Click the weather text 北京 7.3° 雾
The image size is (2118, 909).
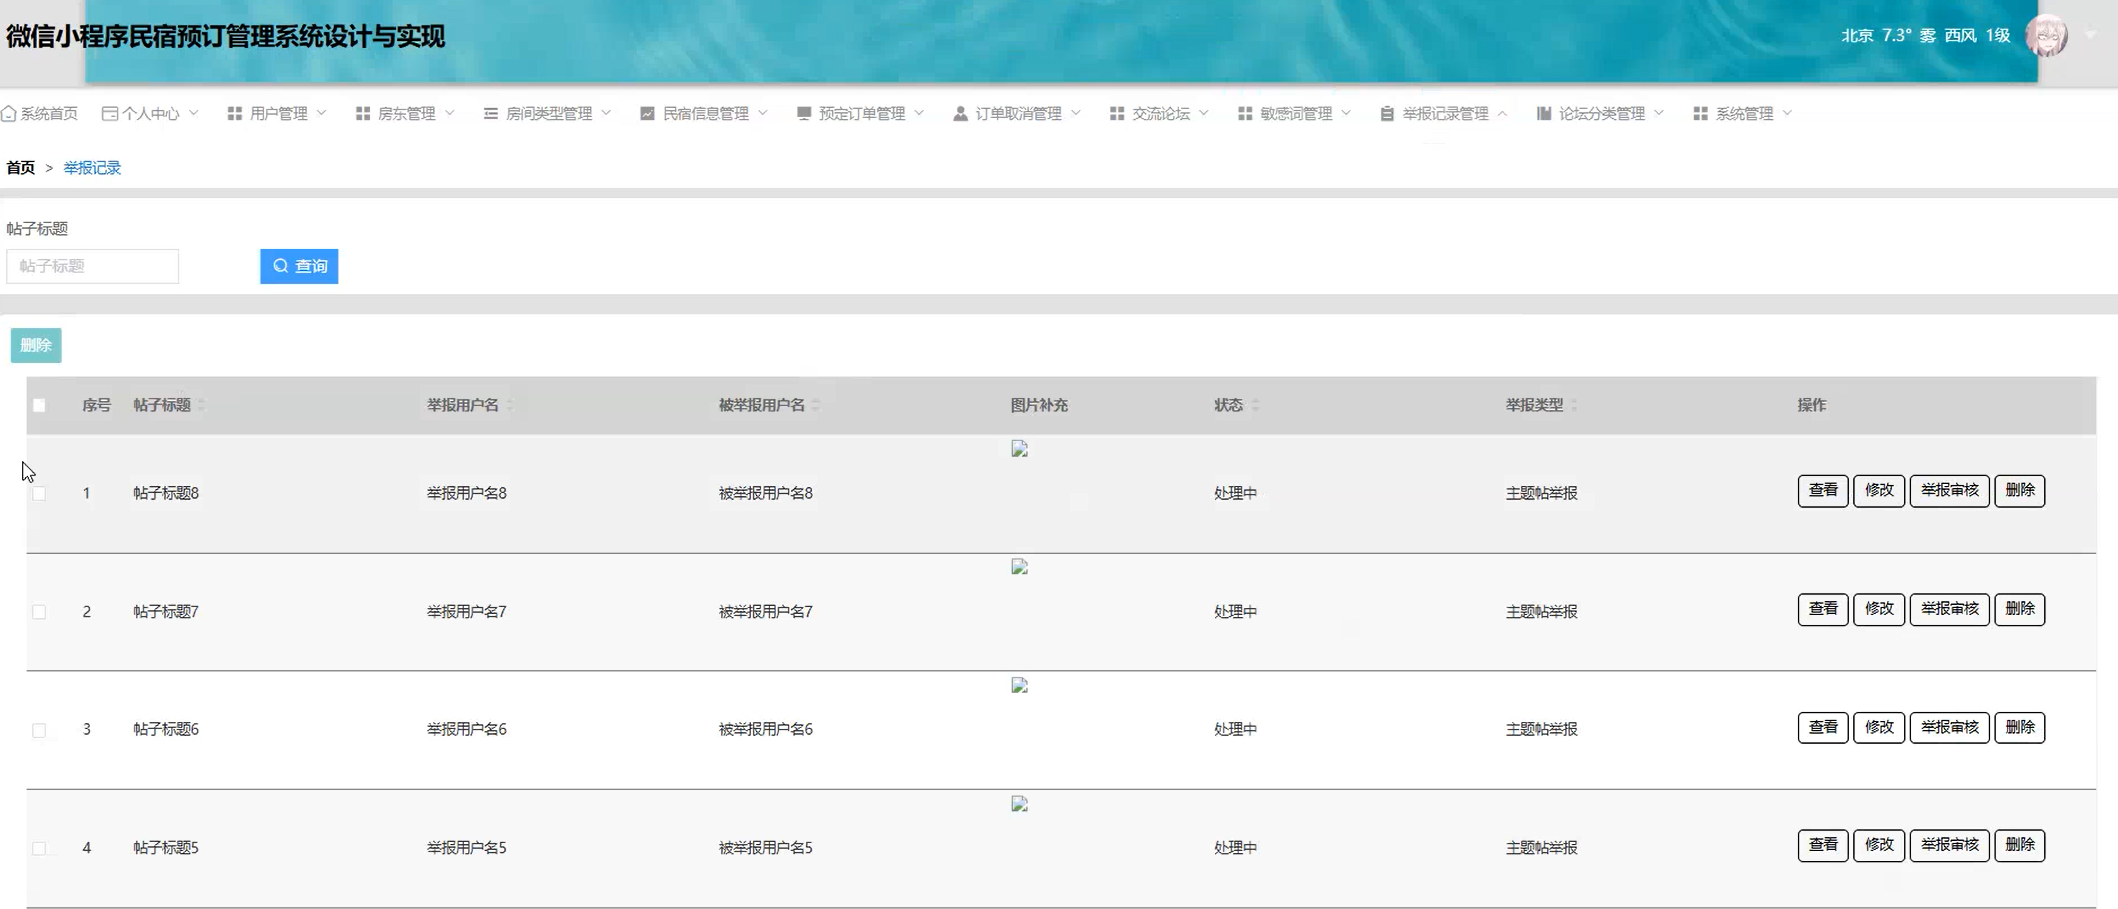tap(1889, 36)
